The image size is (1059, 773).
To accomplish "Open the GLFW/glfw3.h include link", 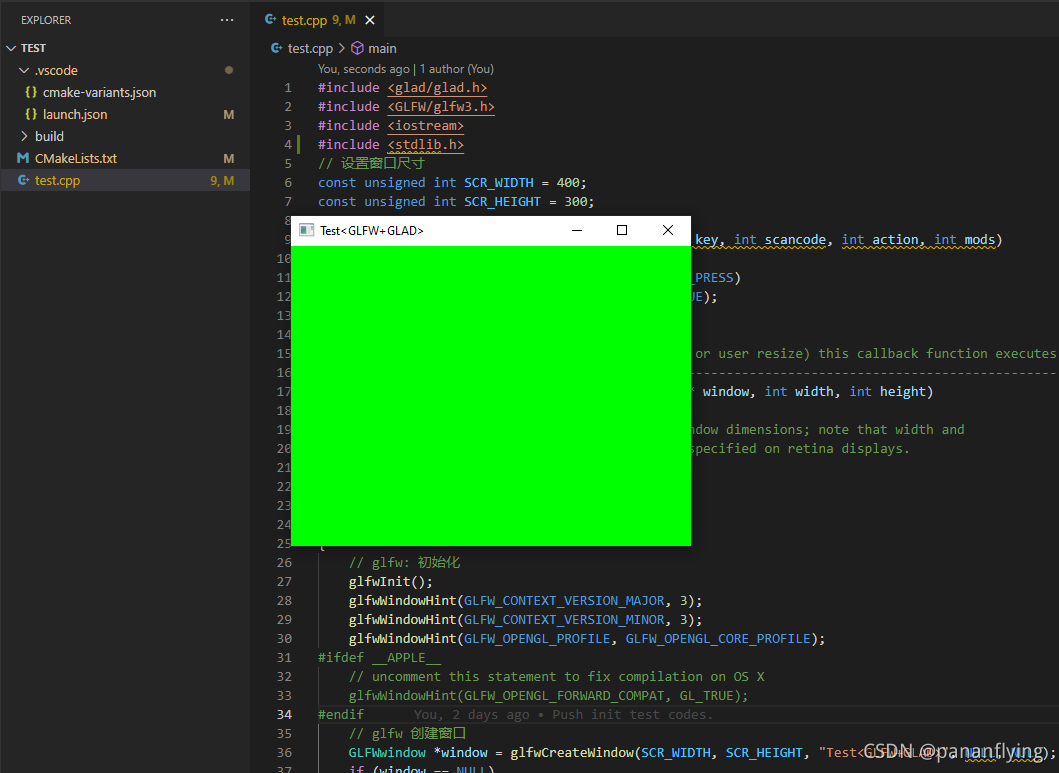I will [x=441, y=107].
